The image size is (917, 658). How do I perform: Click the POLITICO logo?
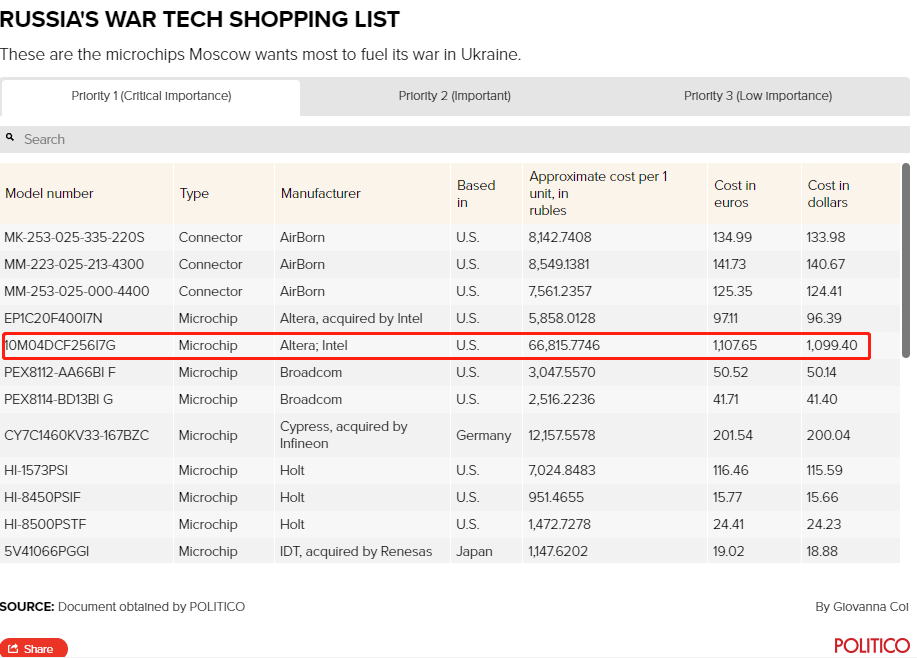point(872,646)
